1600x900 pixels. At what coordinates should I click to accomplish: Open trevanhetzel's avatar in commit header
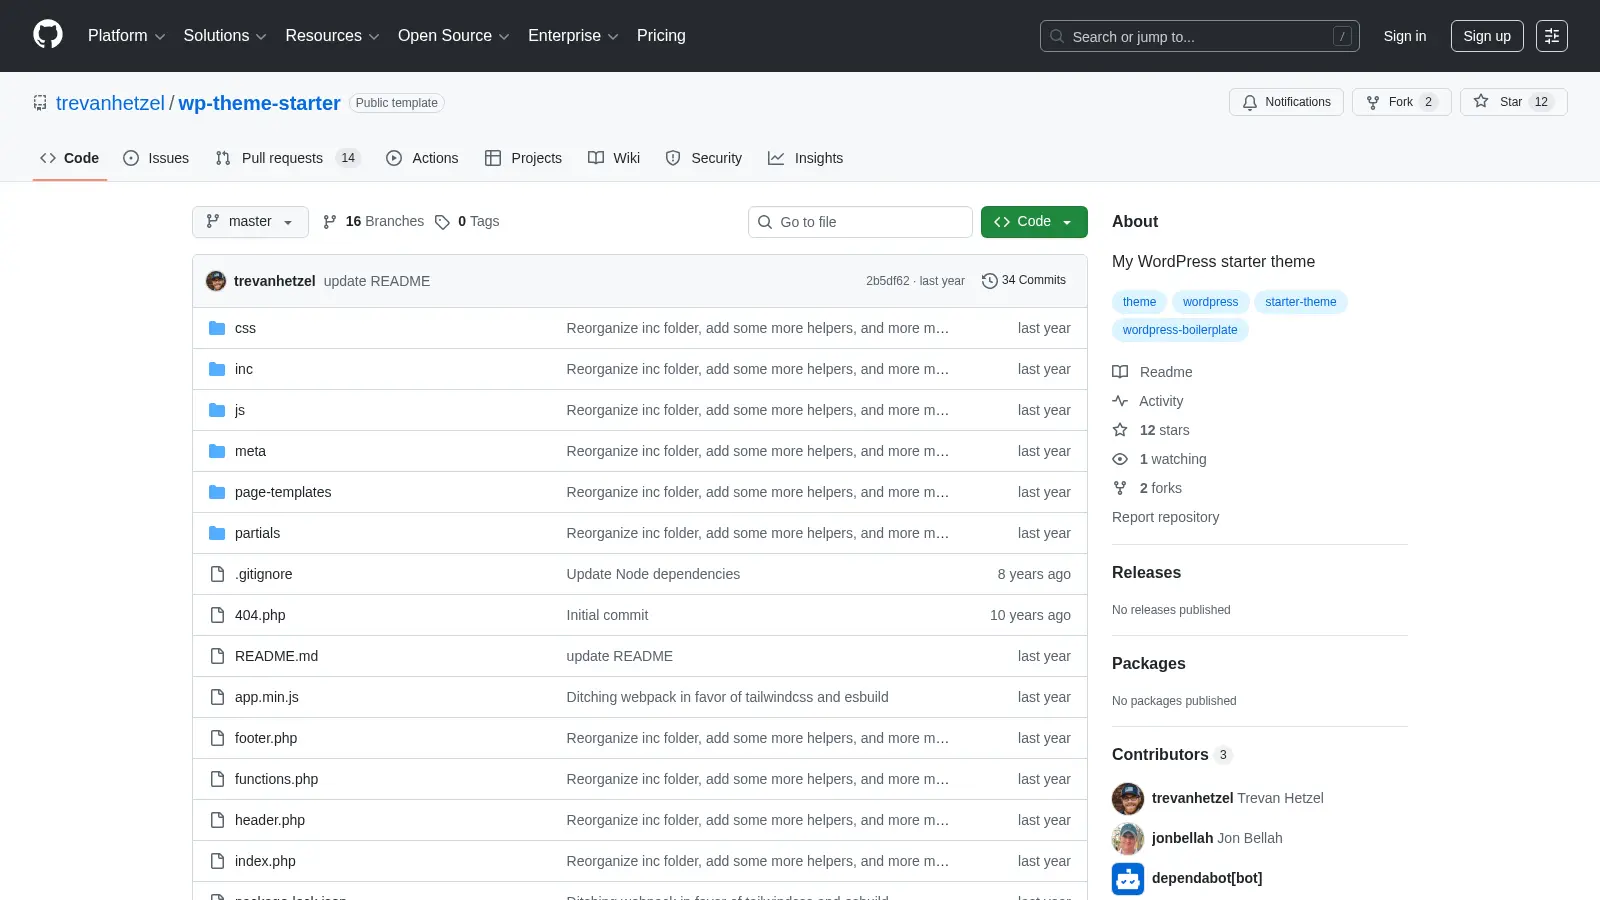[216, 281]
